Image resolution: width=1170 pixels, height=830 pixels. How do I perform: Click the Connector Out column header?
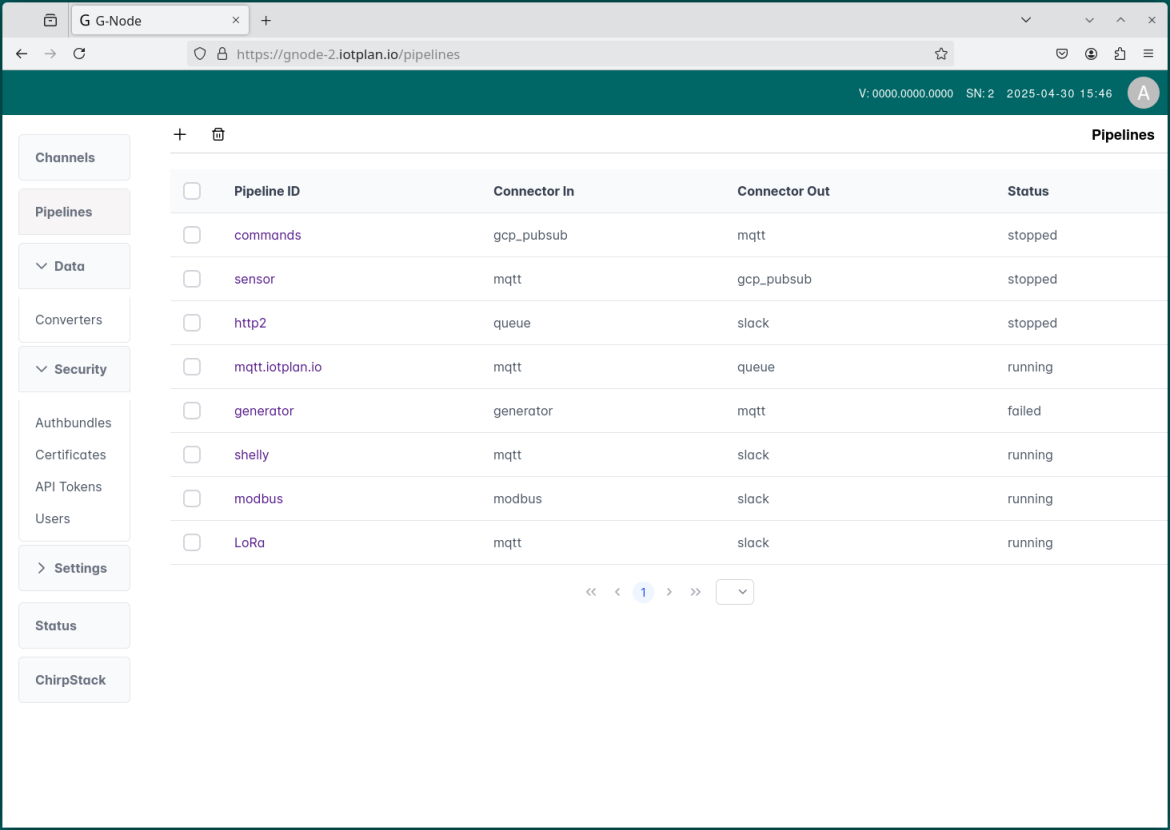(x=783, y=191)
